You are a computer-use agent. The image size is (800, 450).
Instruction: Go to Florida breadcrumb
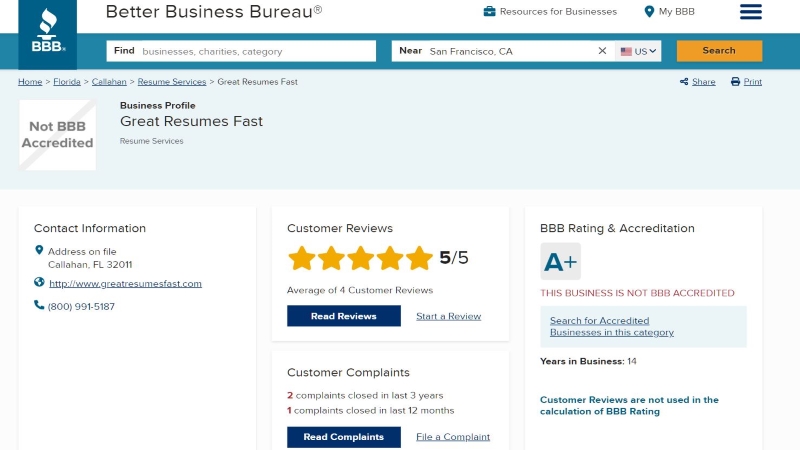[67, 82]
